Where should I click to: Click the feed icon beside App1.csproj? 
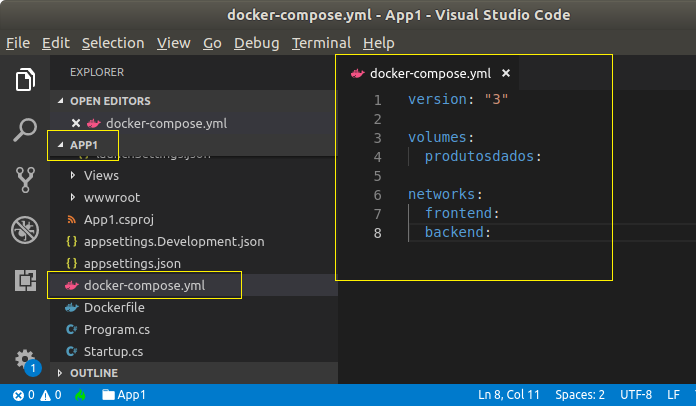pyautogui.click(x=71, y=220)
